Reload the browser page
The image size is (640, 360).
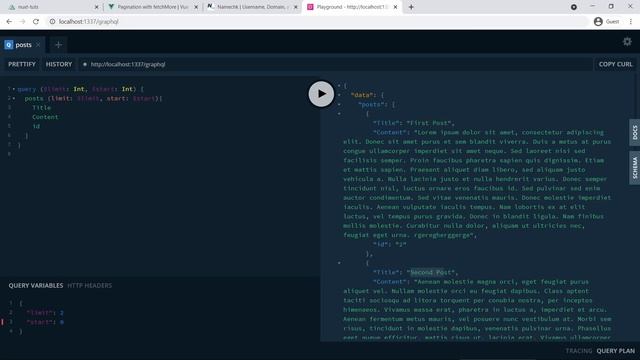[x=36, y=22]
